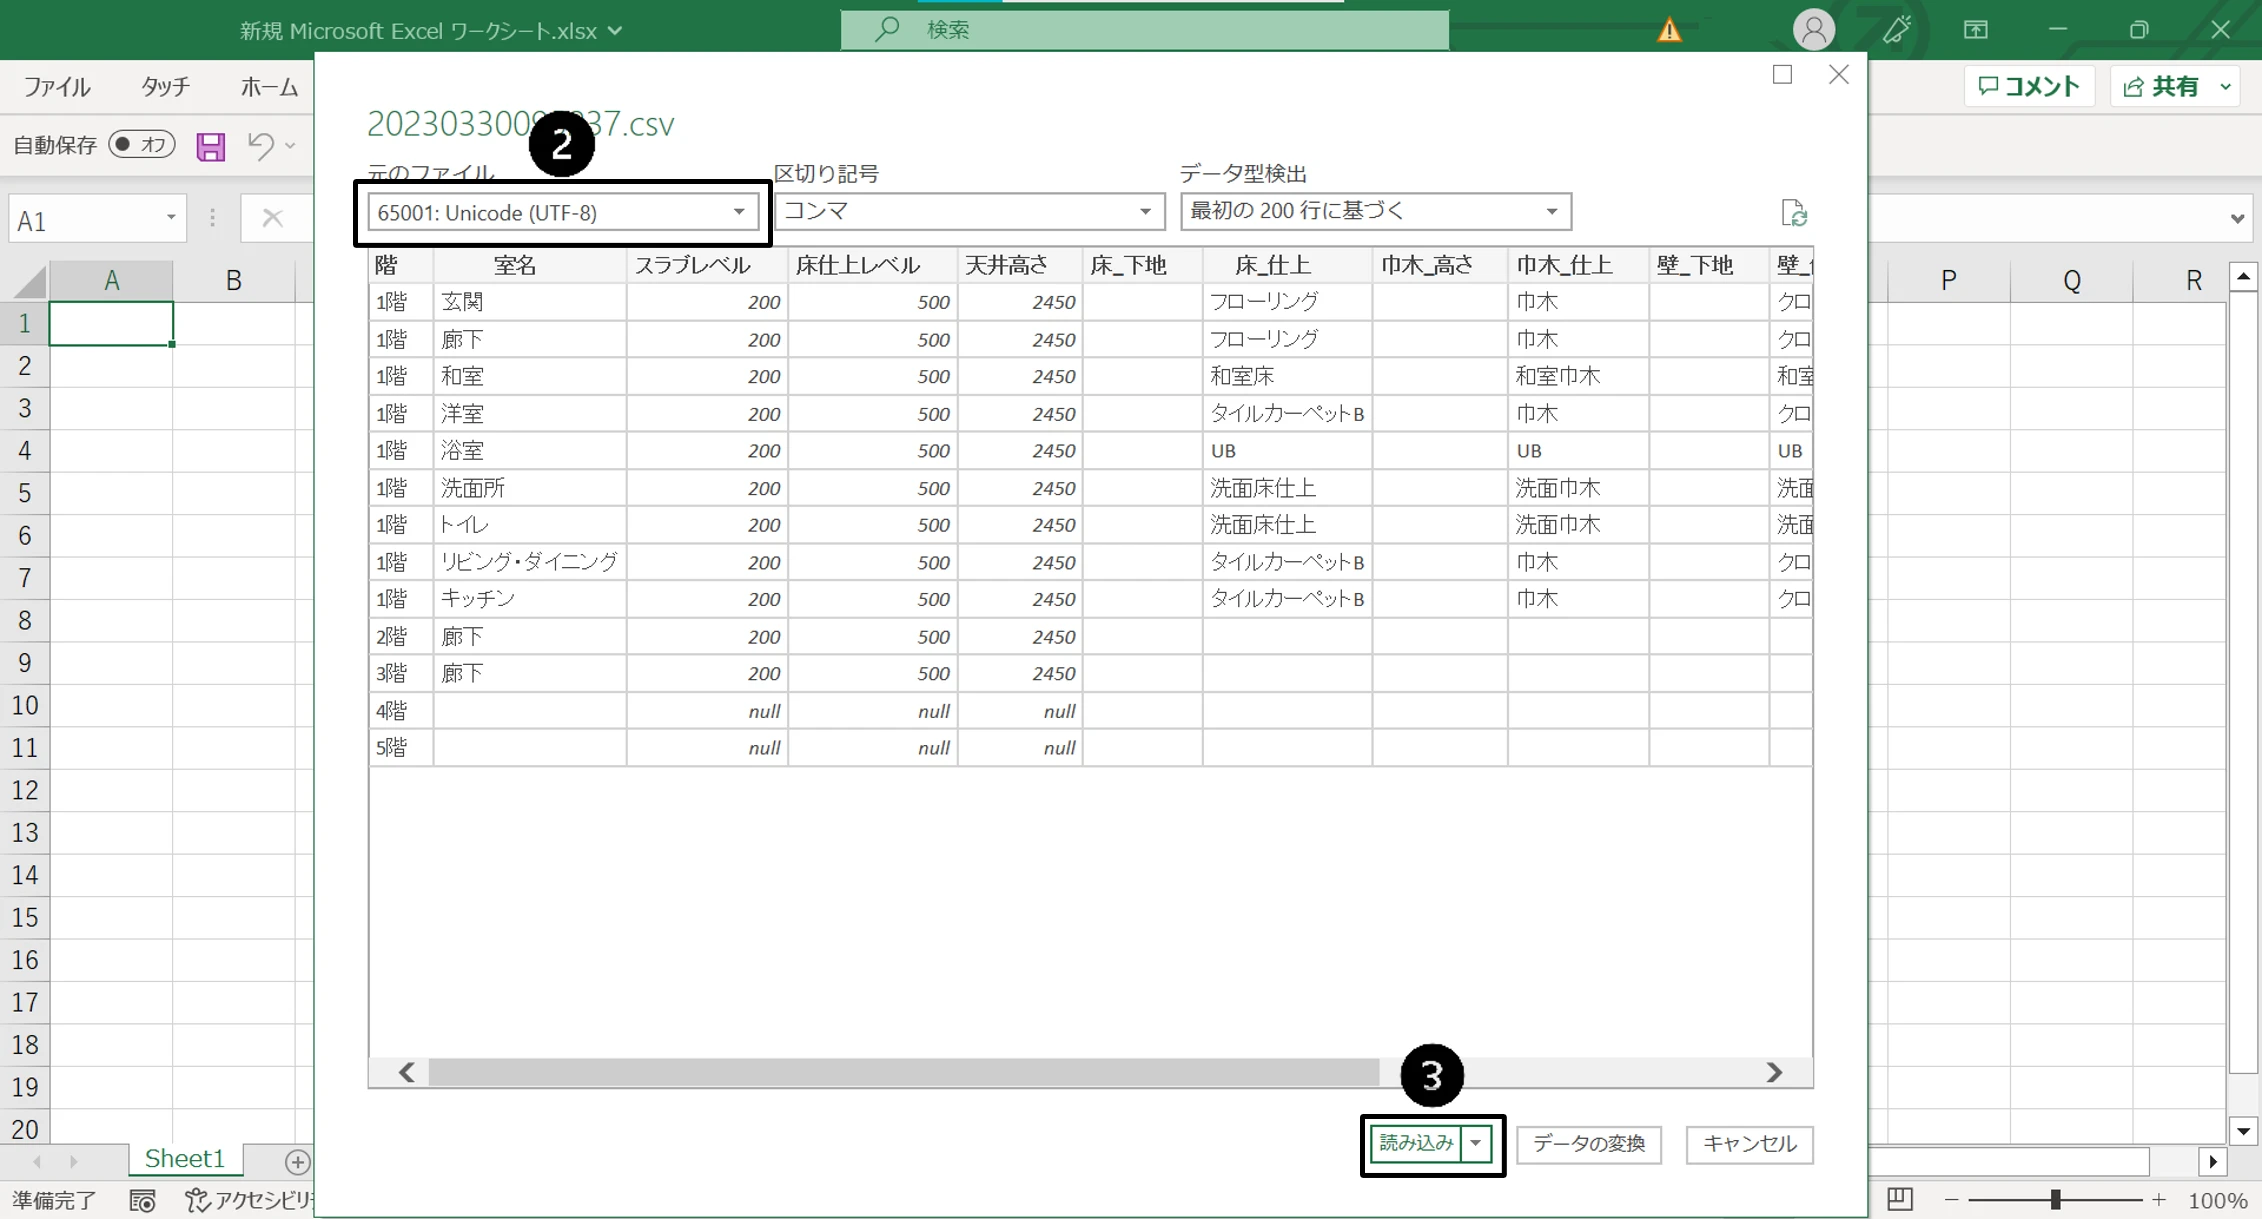
Task: Open the Undo history dropdown arrow
Action: click(x=290, y=146)
